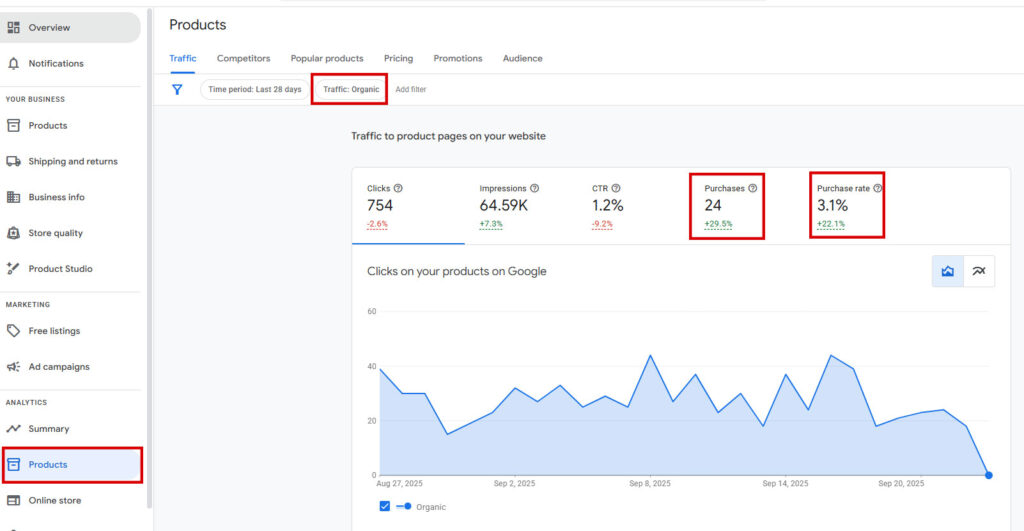Select the Purchases metric card
Screen dimensions: 1024x531
[x=727, y=205]
